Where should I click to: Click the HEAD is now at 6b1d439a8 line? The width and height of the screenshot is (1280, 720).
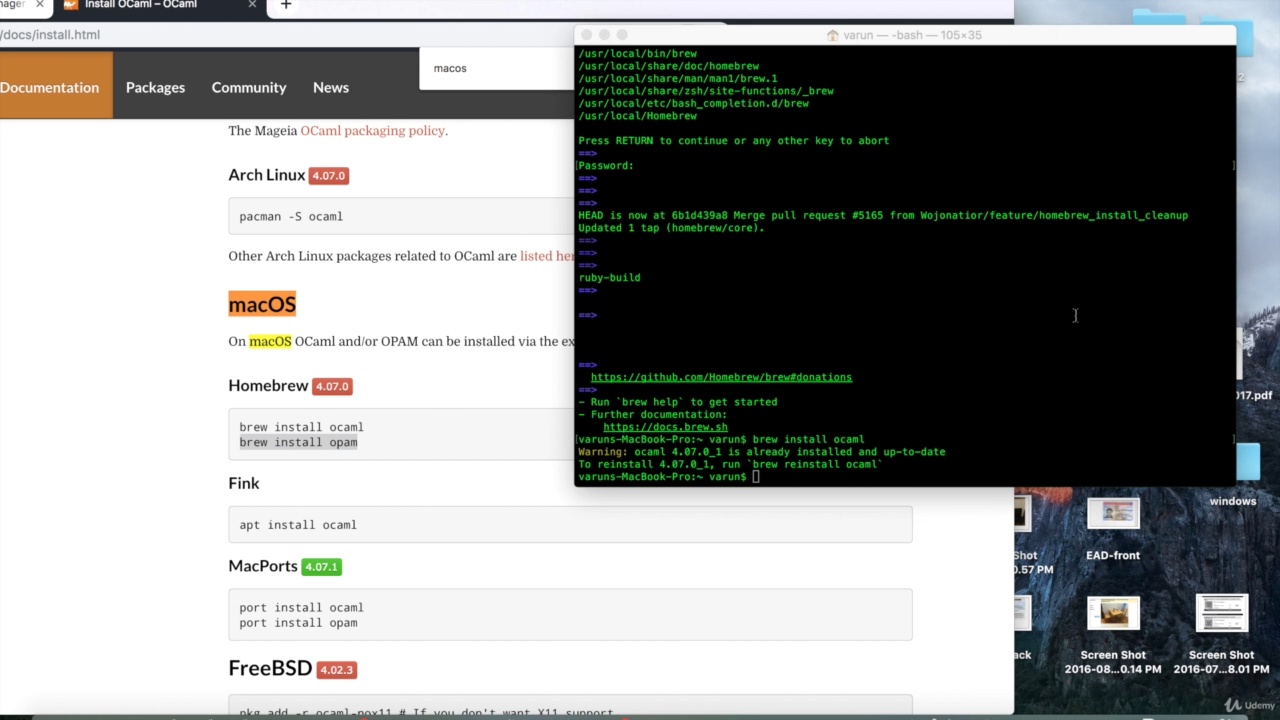pyautogui.click(x=883, y=215)
